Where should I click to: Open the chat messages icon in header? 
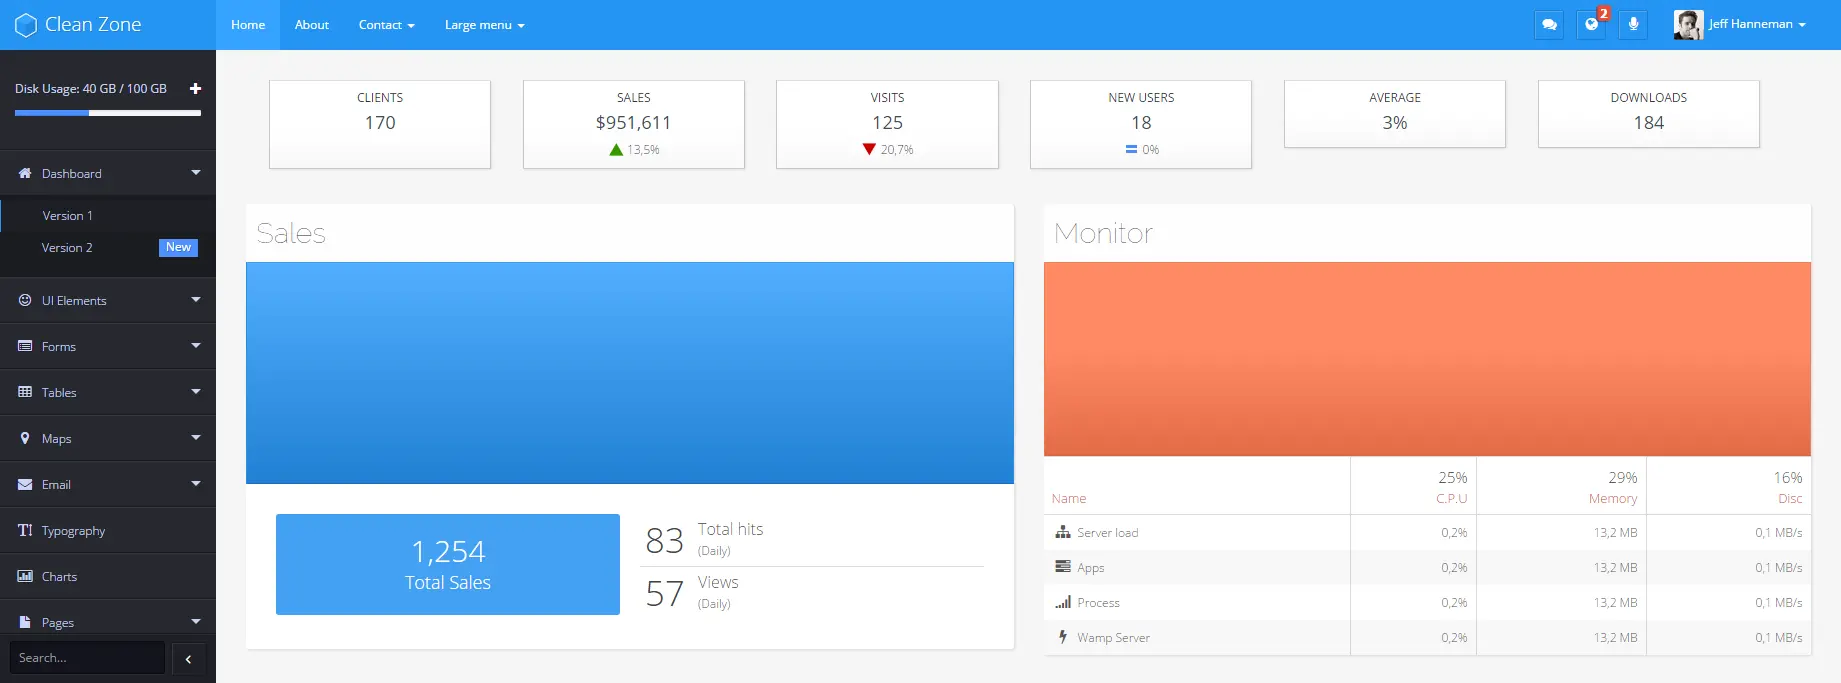point(1549,25)
